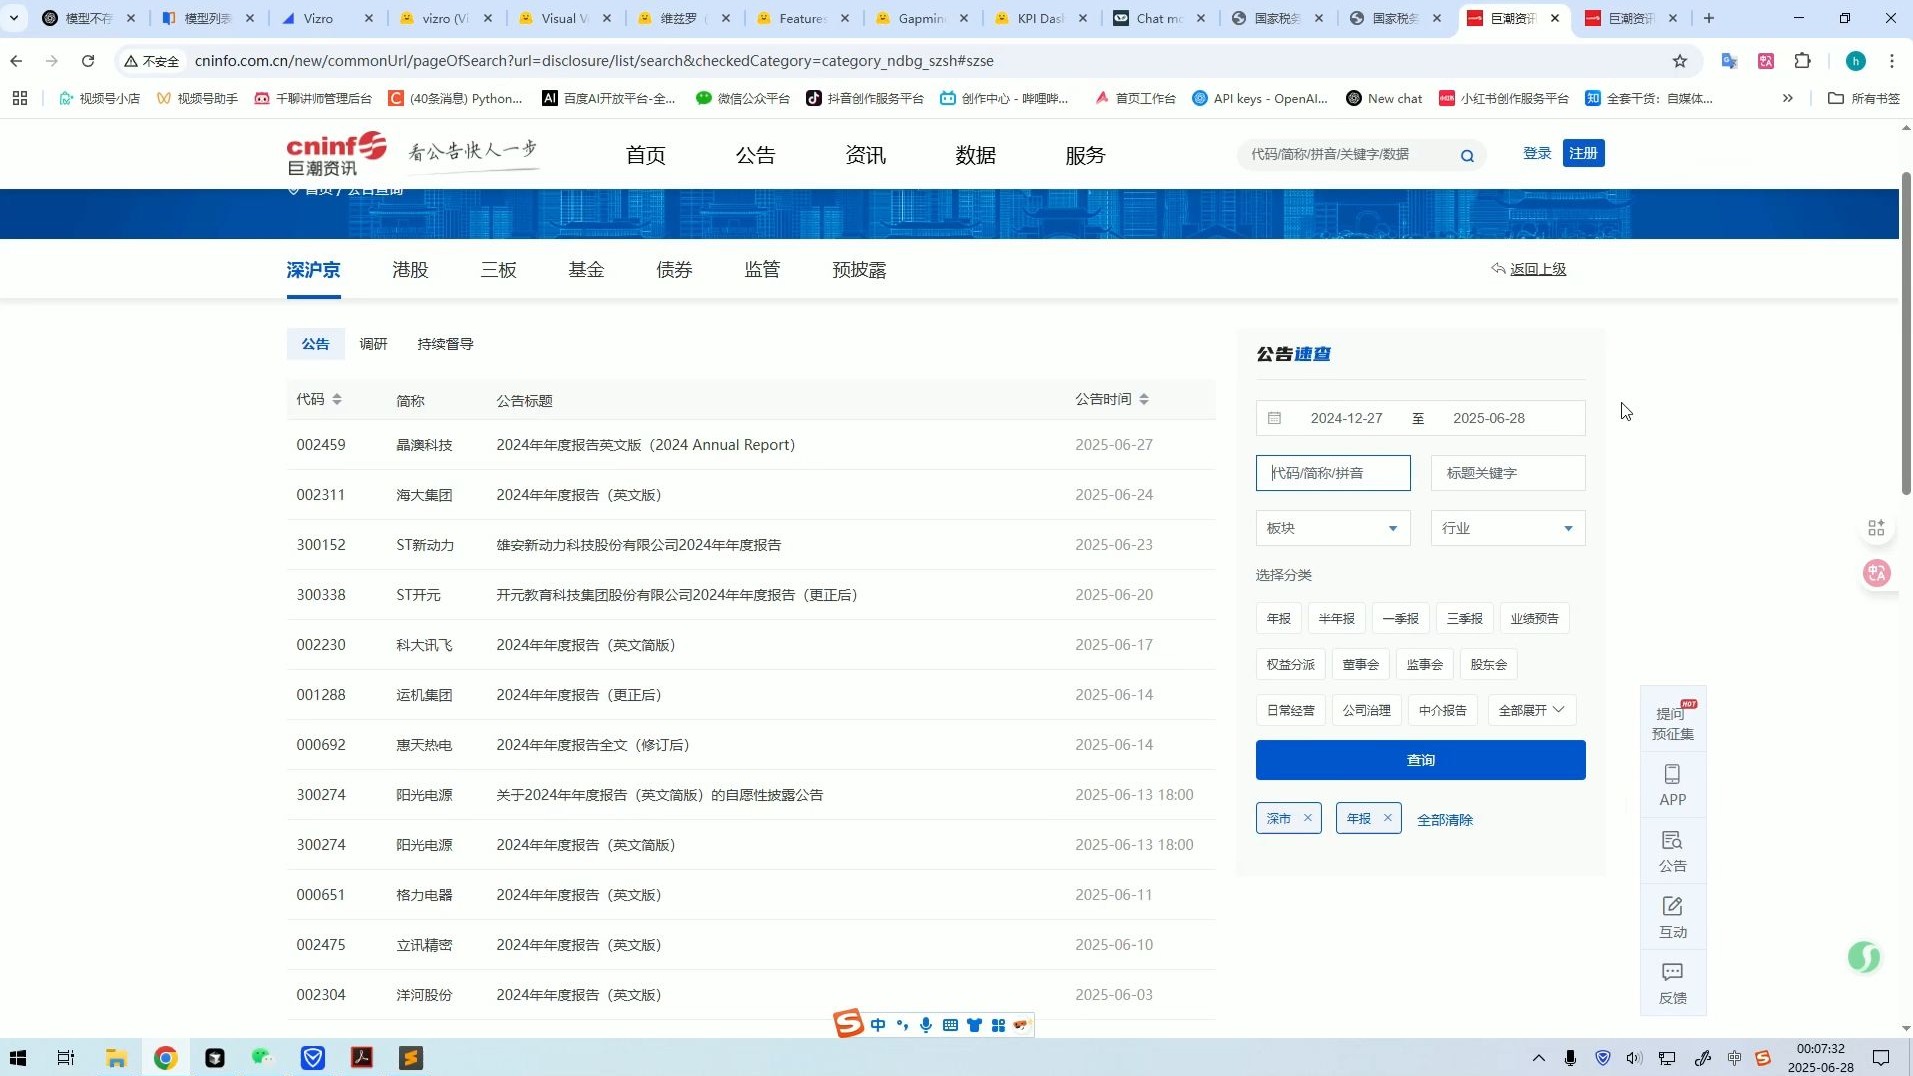Click the Sogou input method logo
The width and height of the screenshot is (1913, 1076).
click(848, 1024)
